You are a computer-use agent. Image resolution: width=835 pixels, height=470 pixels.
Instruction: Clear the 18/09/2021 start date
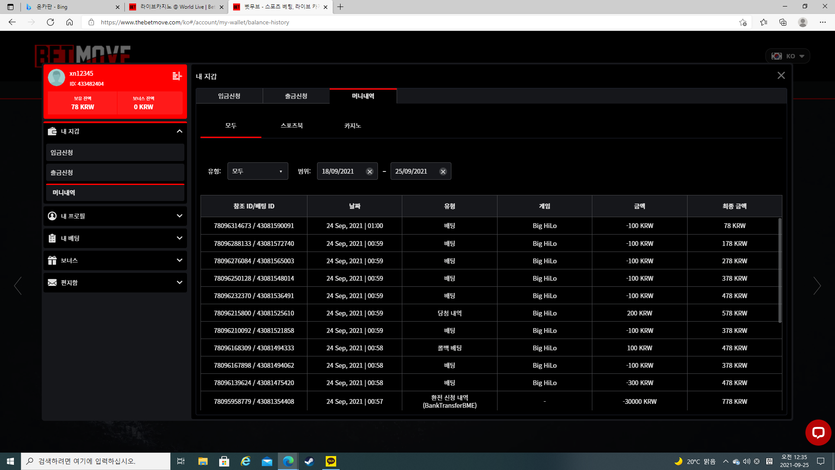pos(370,171)
